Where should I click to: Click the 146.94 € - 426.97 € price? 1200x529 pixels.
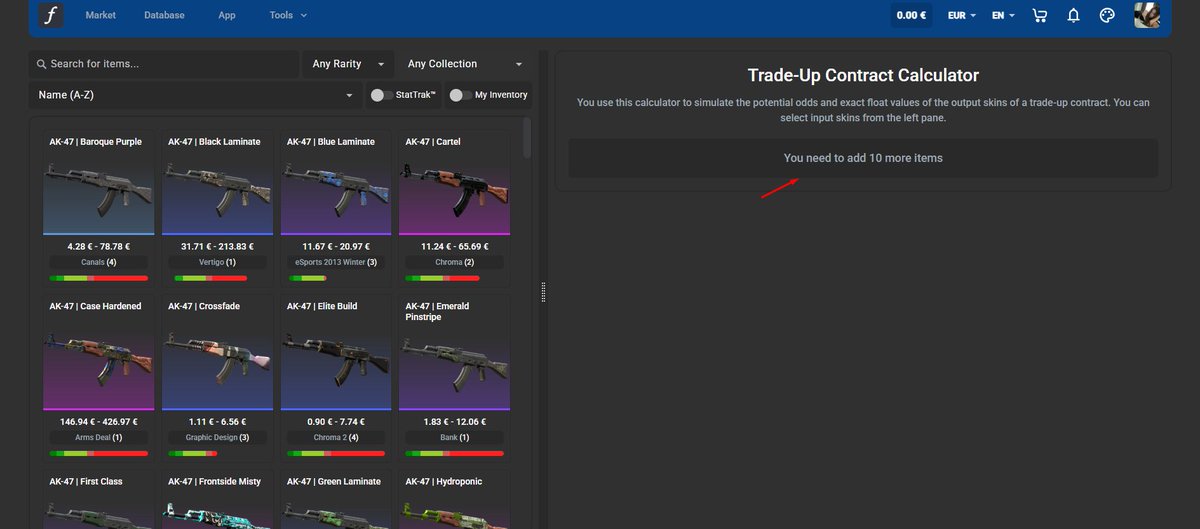point(99,423)
